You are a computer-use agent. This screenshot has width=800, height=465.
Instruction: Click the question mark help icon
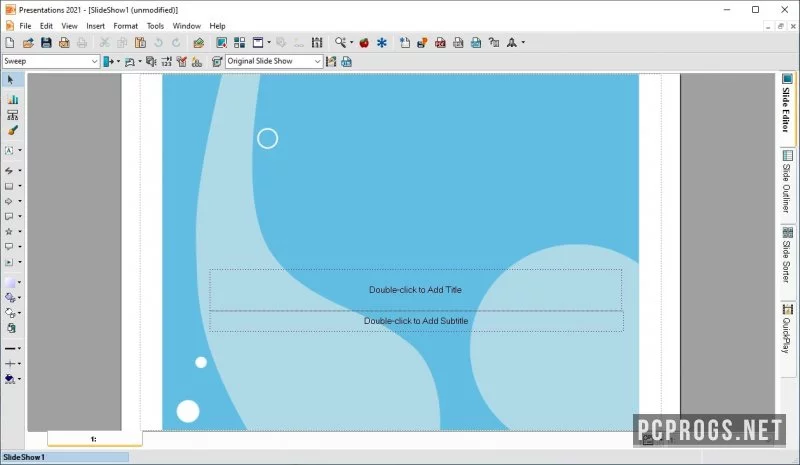coord(493,43)
